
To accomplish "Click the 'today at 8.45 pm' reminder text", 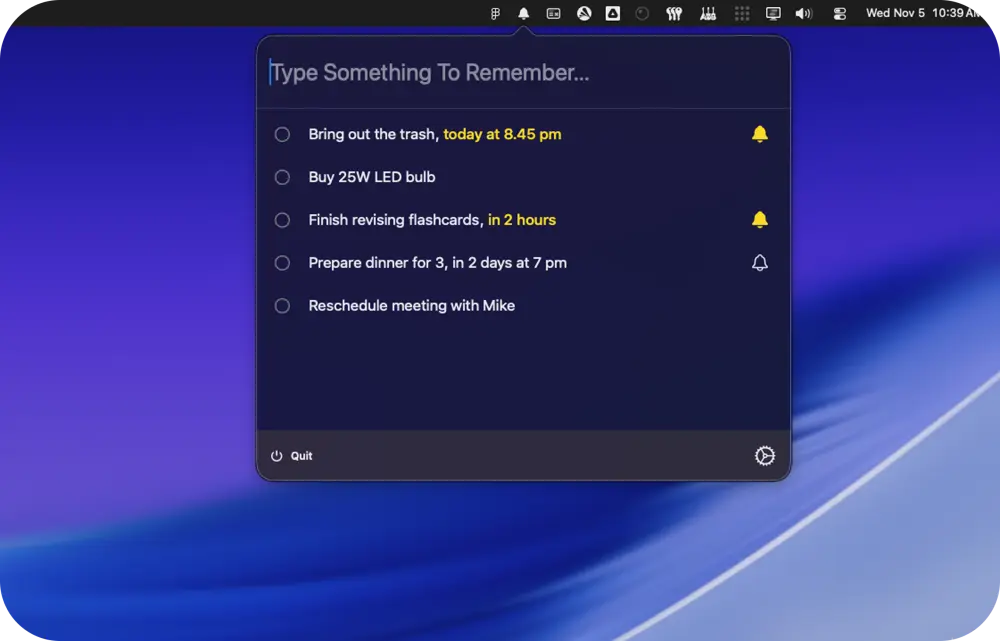I will click(x=503, y=135).
